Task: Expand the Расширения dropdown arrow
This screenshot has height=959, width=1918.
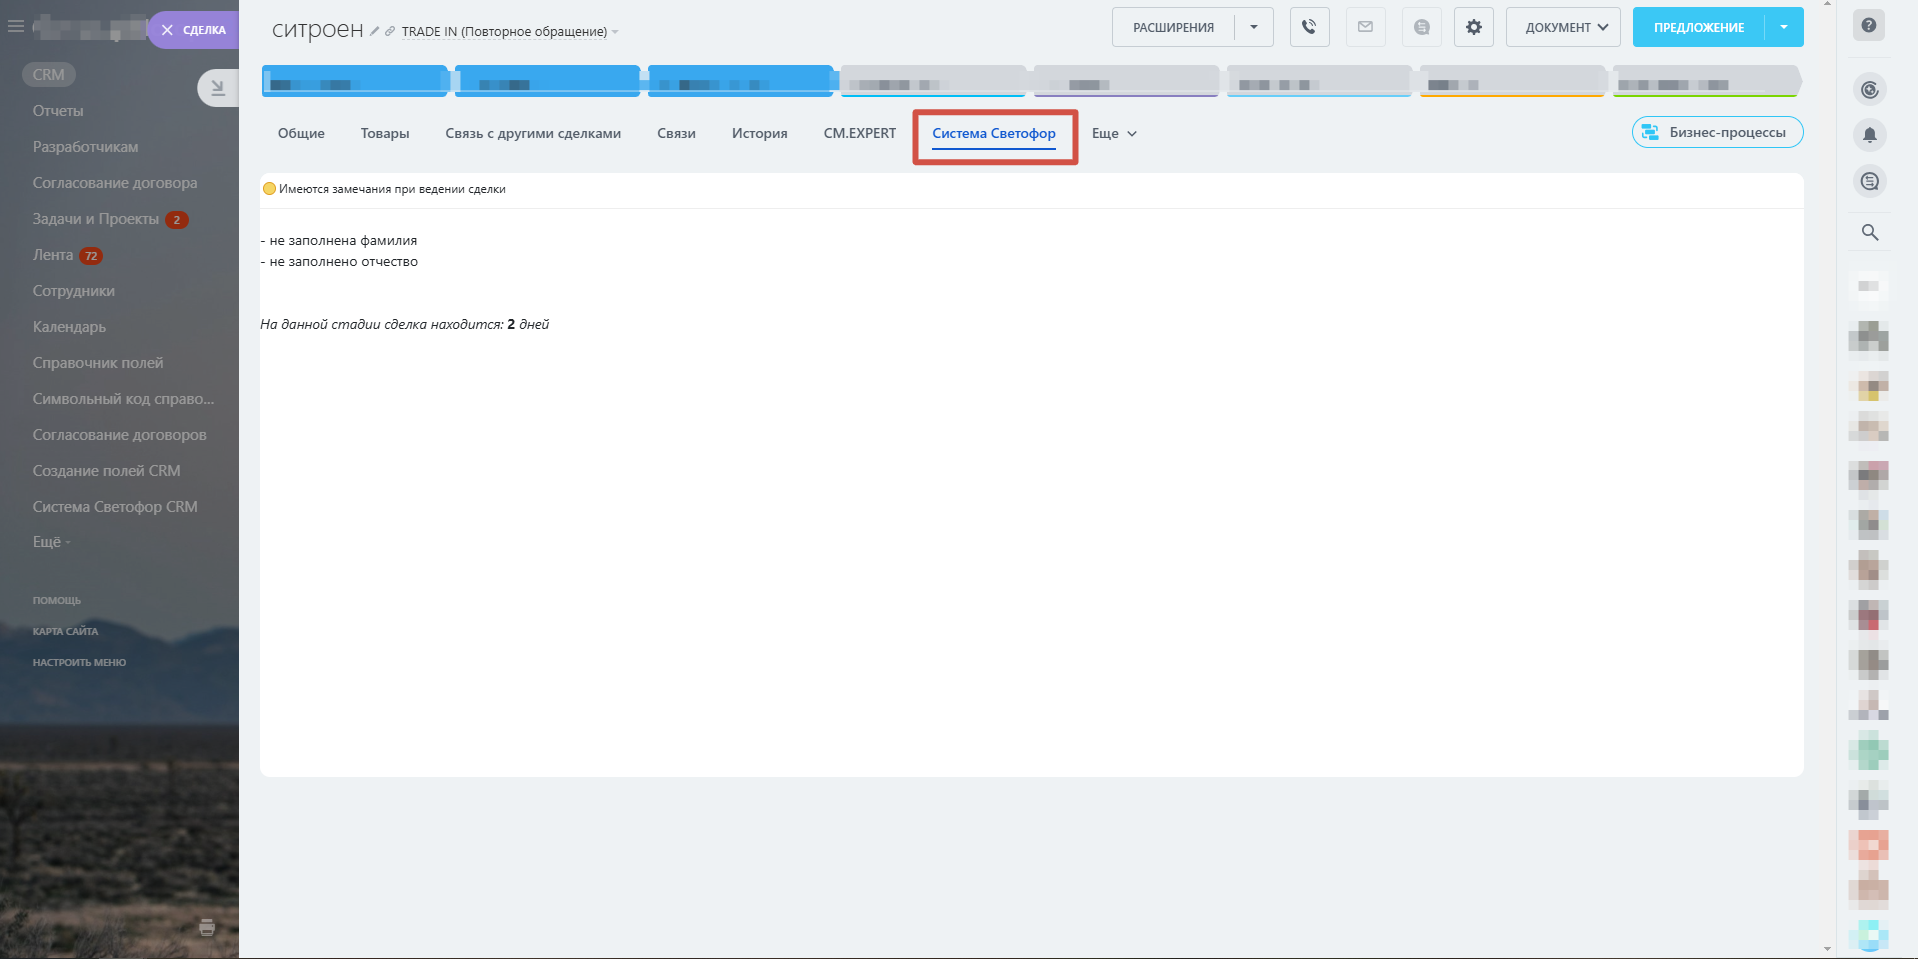Action: [1254, 27]
